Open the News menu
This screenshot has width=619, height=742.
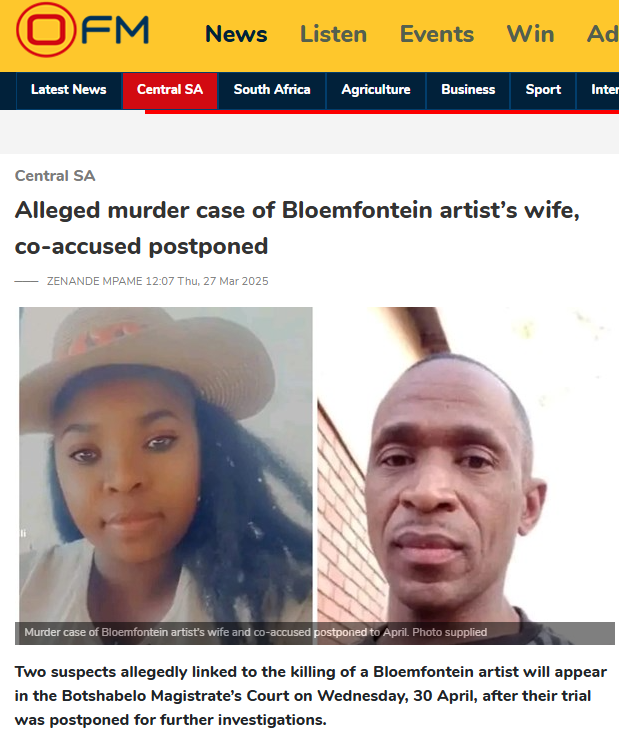point(236,34)
